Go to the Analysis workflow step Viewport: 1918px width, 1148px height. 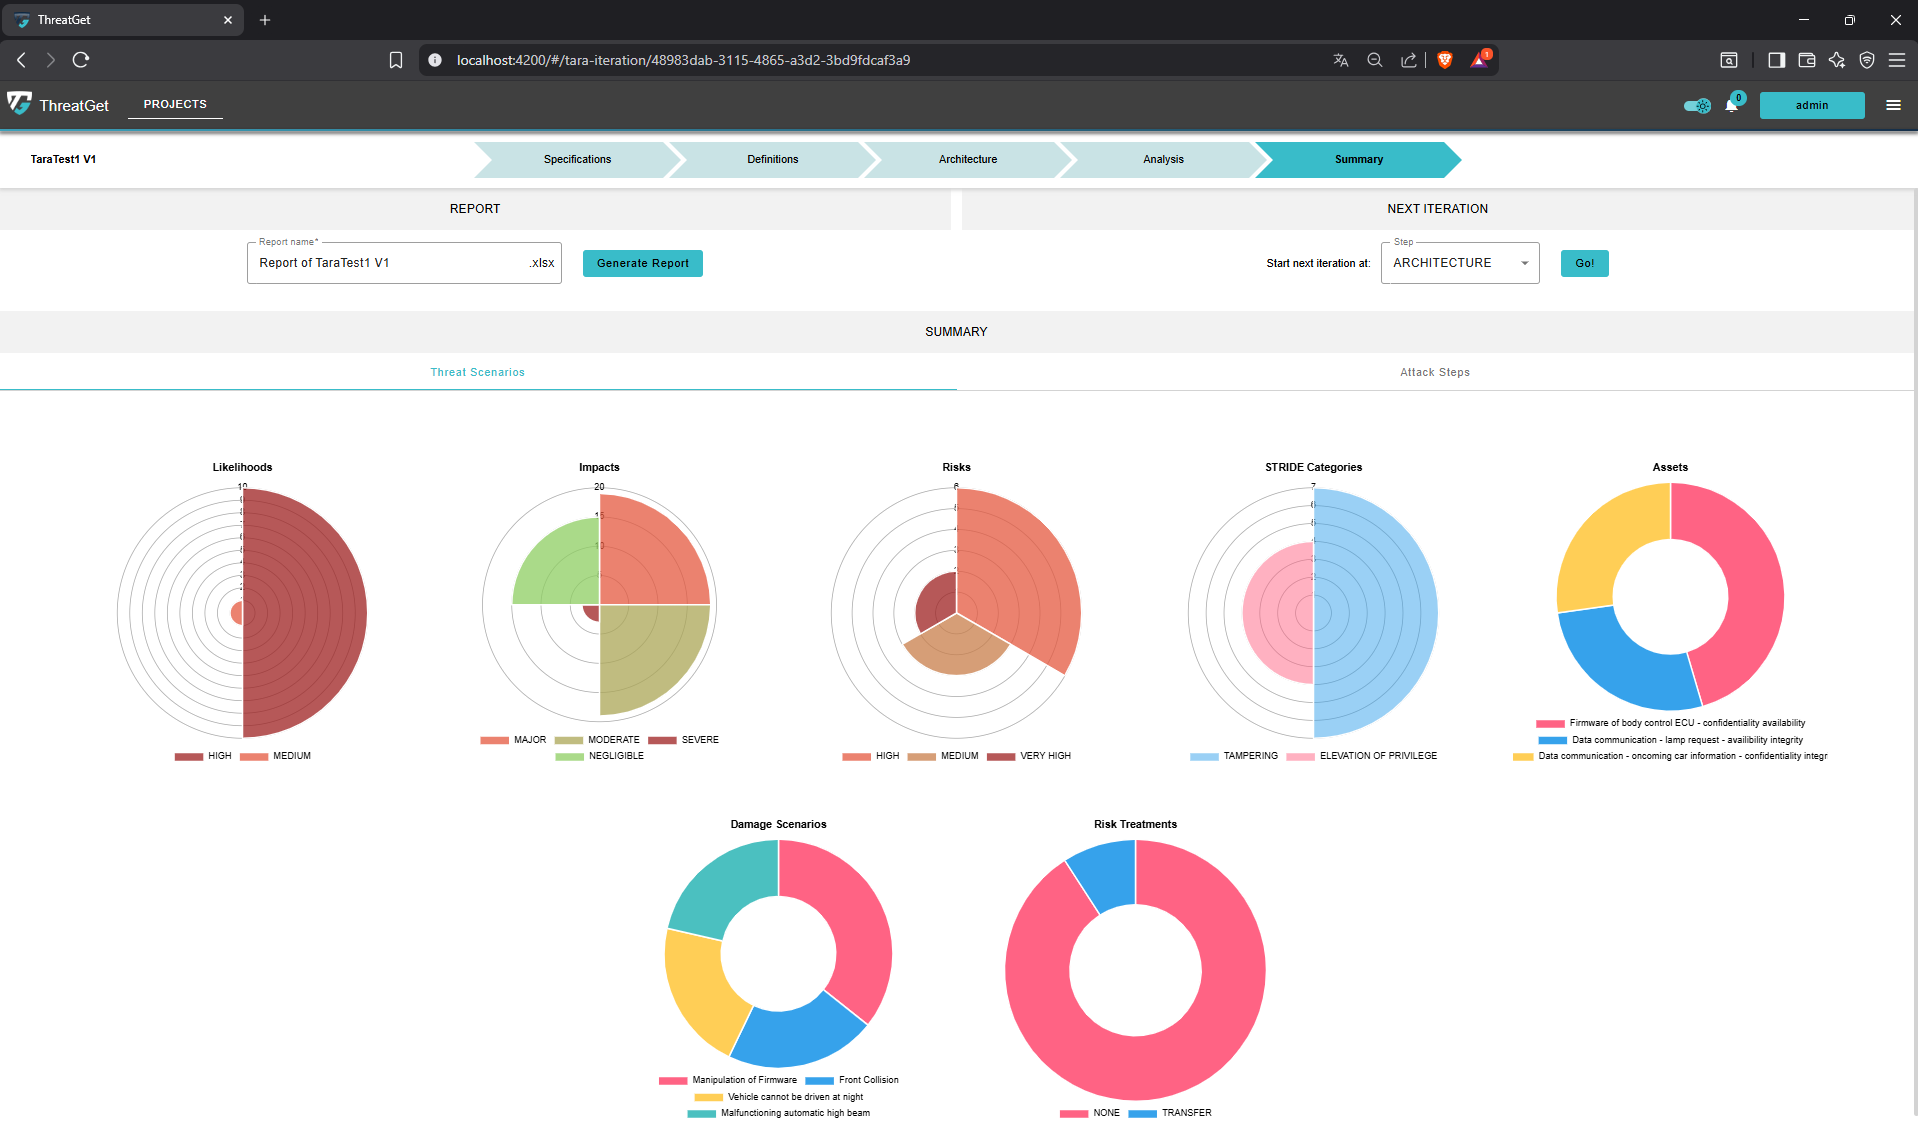tap(1162, 160)
